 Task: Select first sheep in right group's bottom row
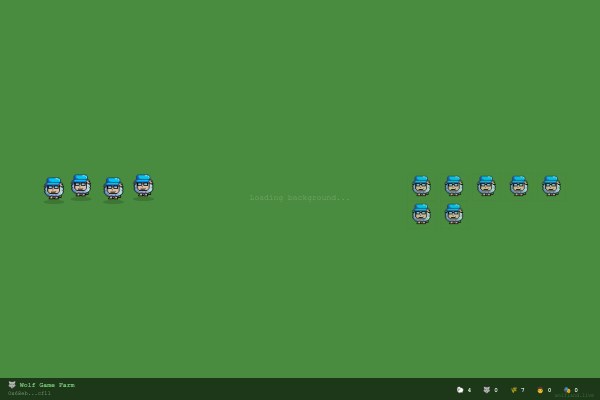pos(421,214)
